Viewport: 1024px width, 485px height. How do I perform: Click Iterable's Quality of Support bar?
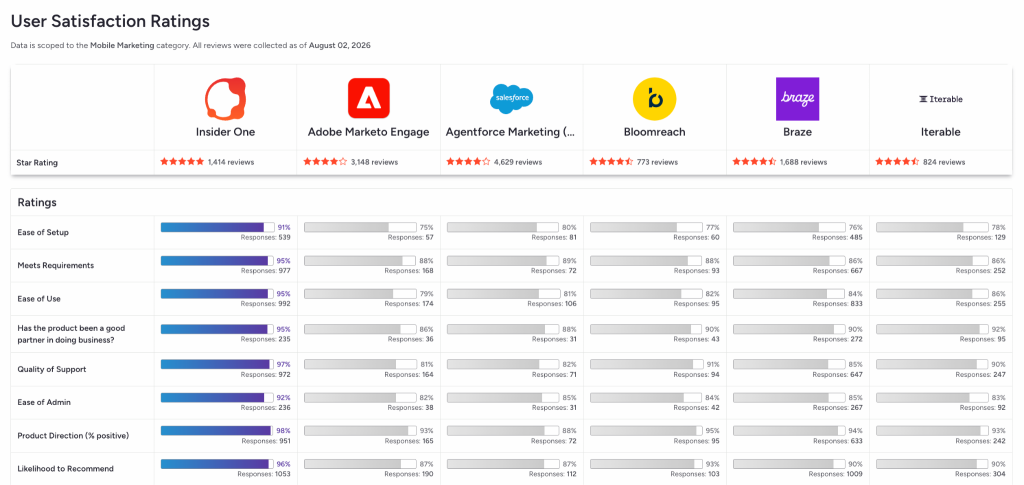point(933,364)
